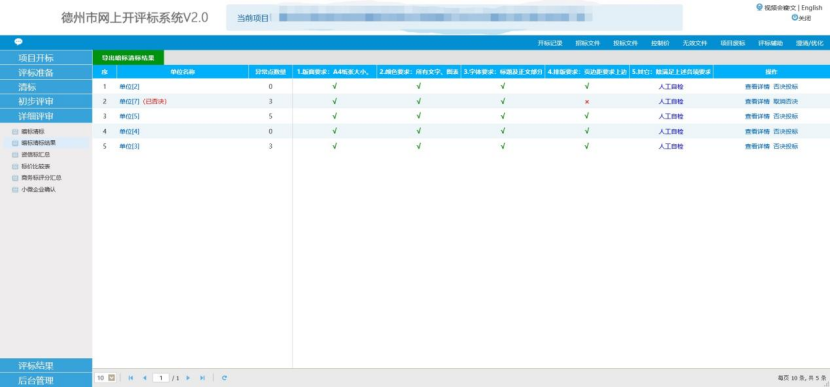Click the chat bubble icon in blue bar
The image size is (830, 387).
click(19, 42)
